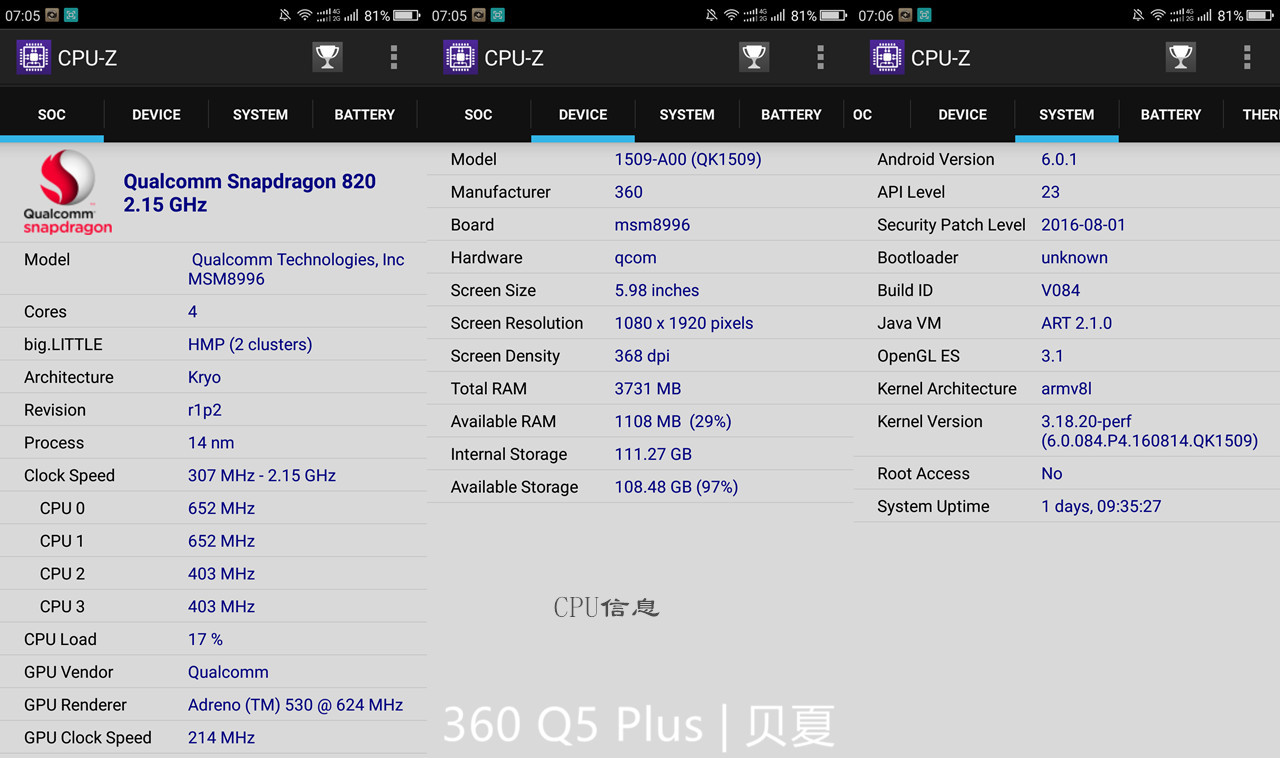1280x758 pixels.
Task: Click the Manufacturer value '360'
Action: point(629,192)
